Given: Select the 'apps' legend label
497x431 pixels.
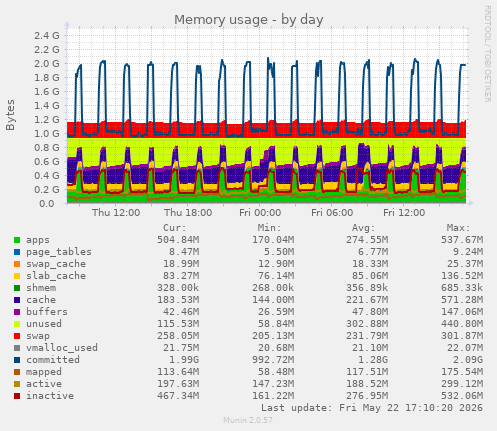Looking at the screenshot, I should (x=38, y=240).
